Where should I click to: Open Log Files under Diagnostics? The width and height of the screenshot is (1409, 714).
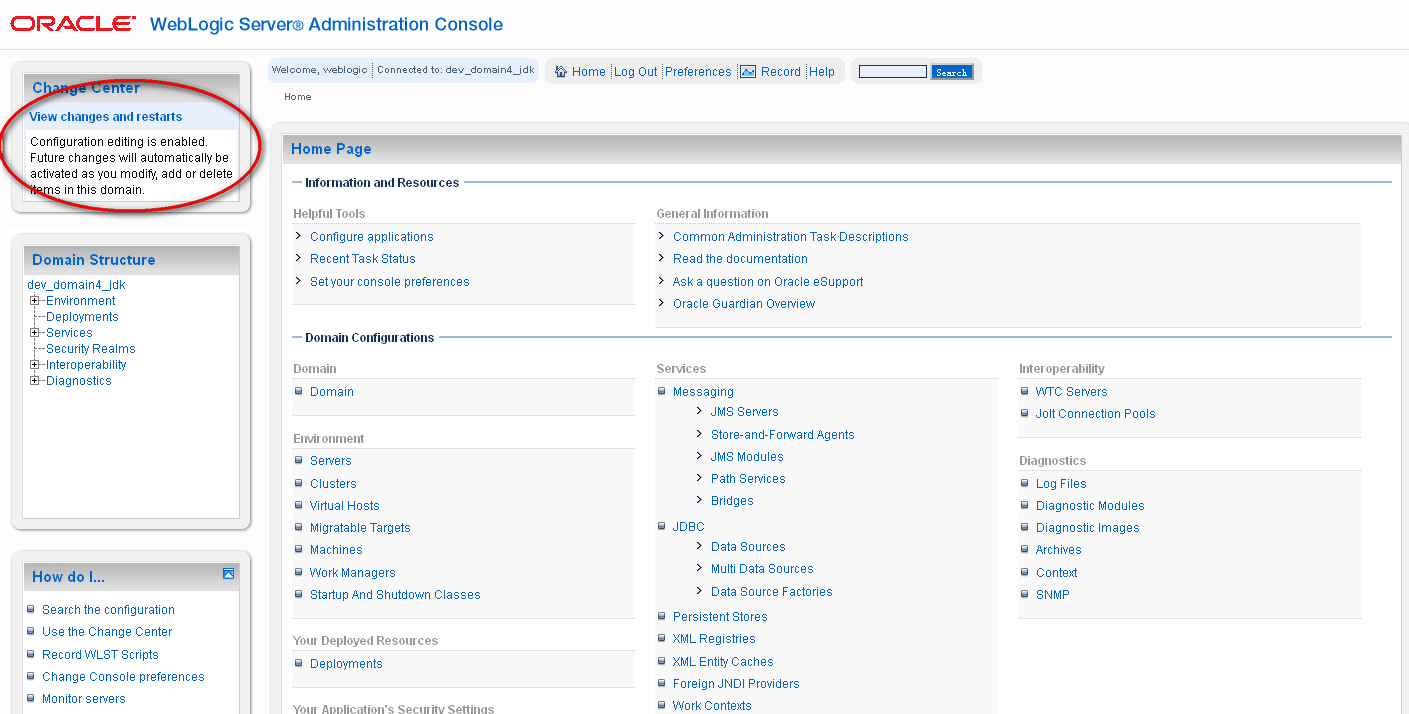1061,484
